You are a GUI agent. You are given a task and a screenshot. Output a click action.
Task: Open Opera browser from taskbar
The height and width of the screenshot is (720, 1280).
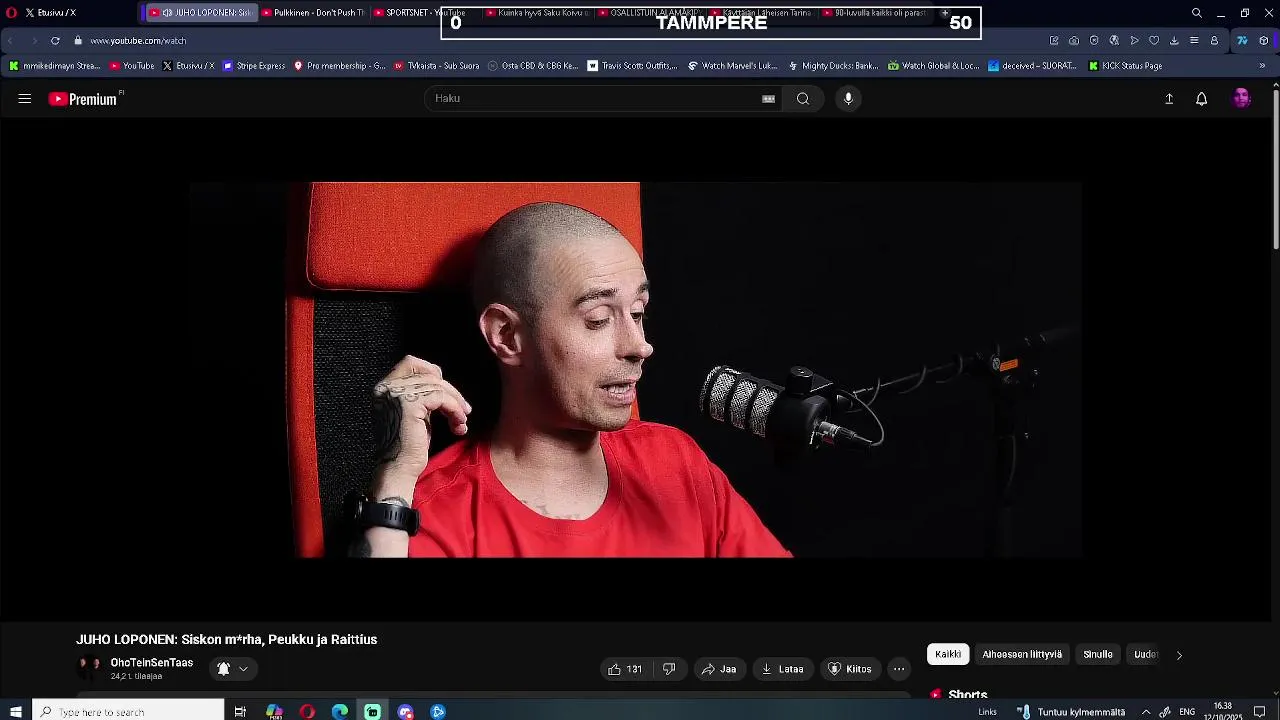(x=307, y=712)
